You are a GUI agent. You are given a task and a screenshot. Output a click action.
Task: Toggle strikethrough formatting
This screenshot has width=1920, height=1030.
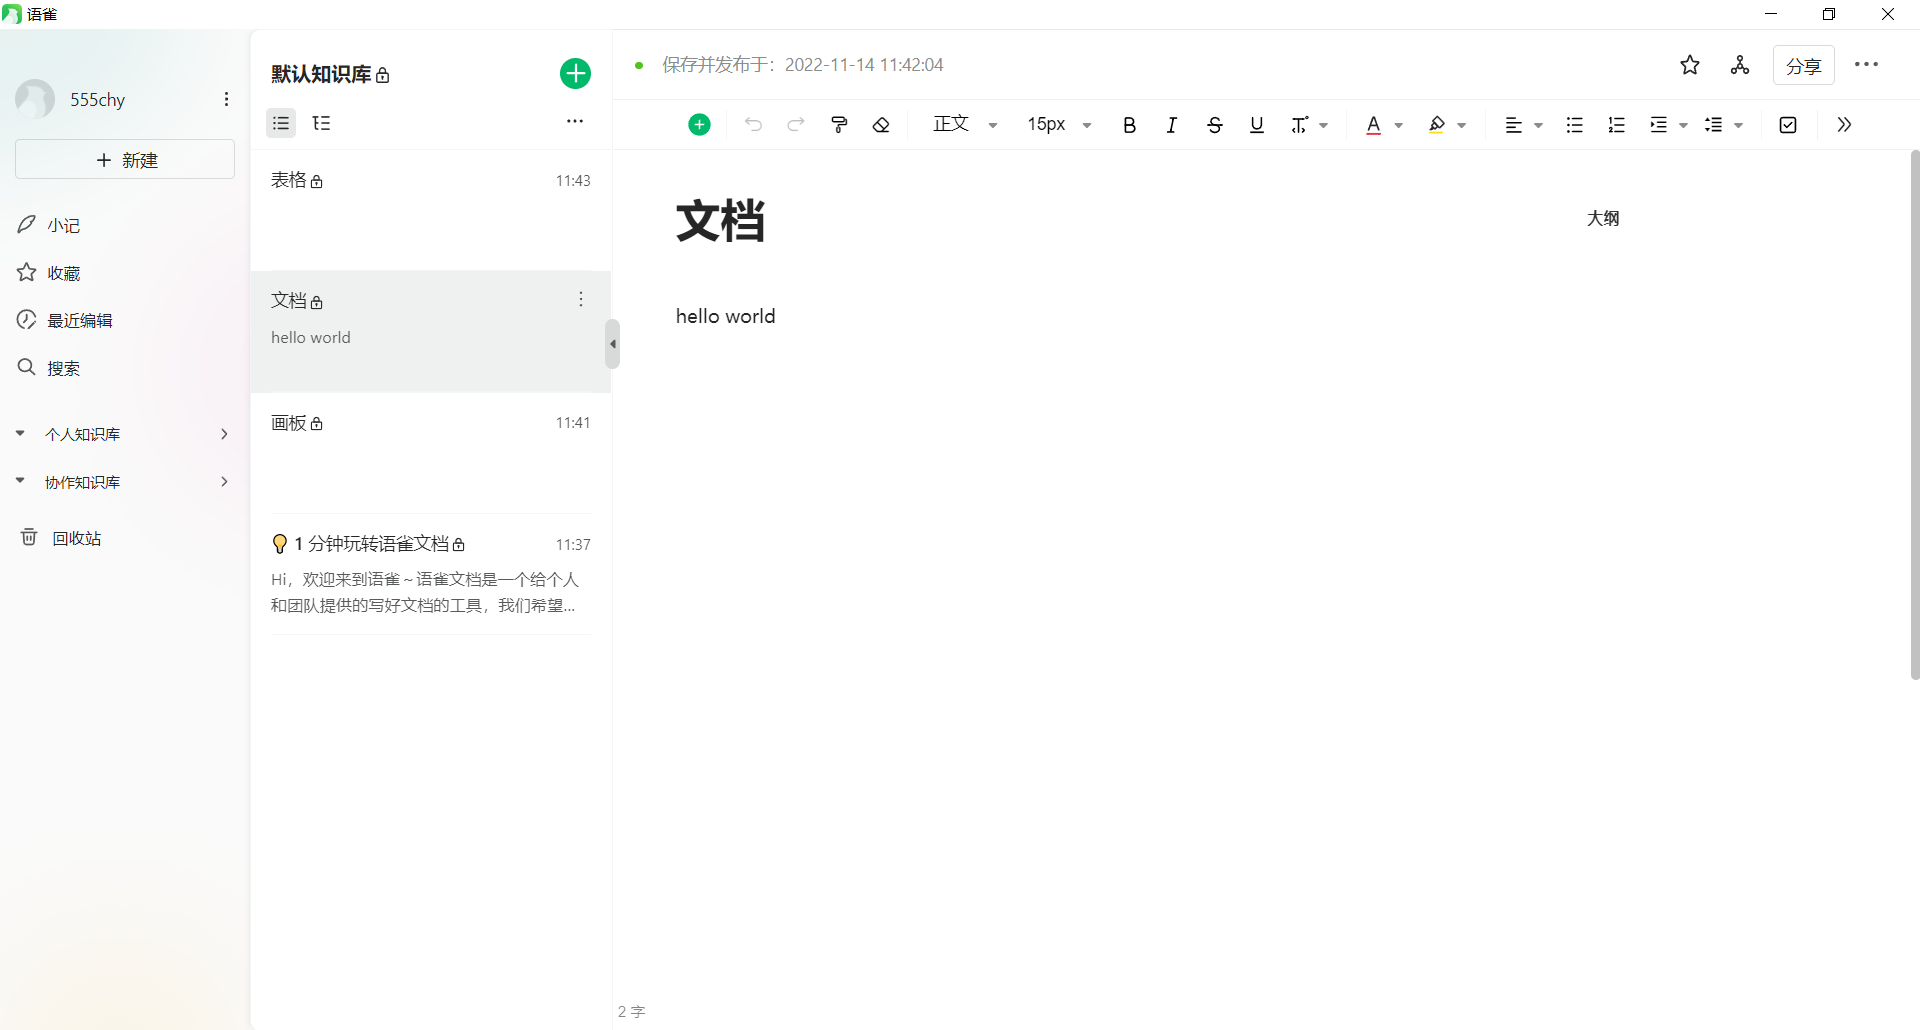point(1214,125)
